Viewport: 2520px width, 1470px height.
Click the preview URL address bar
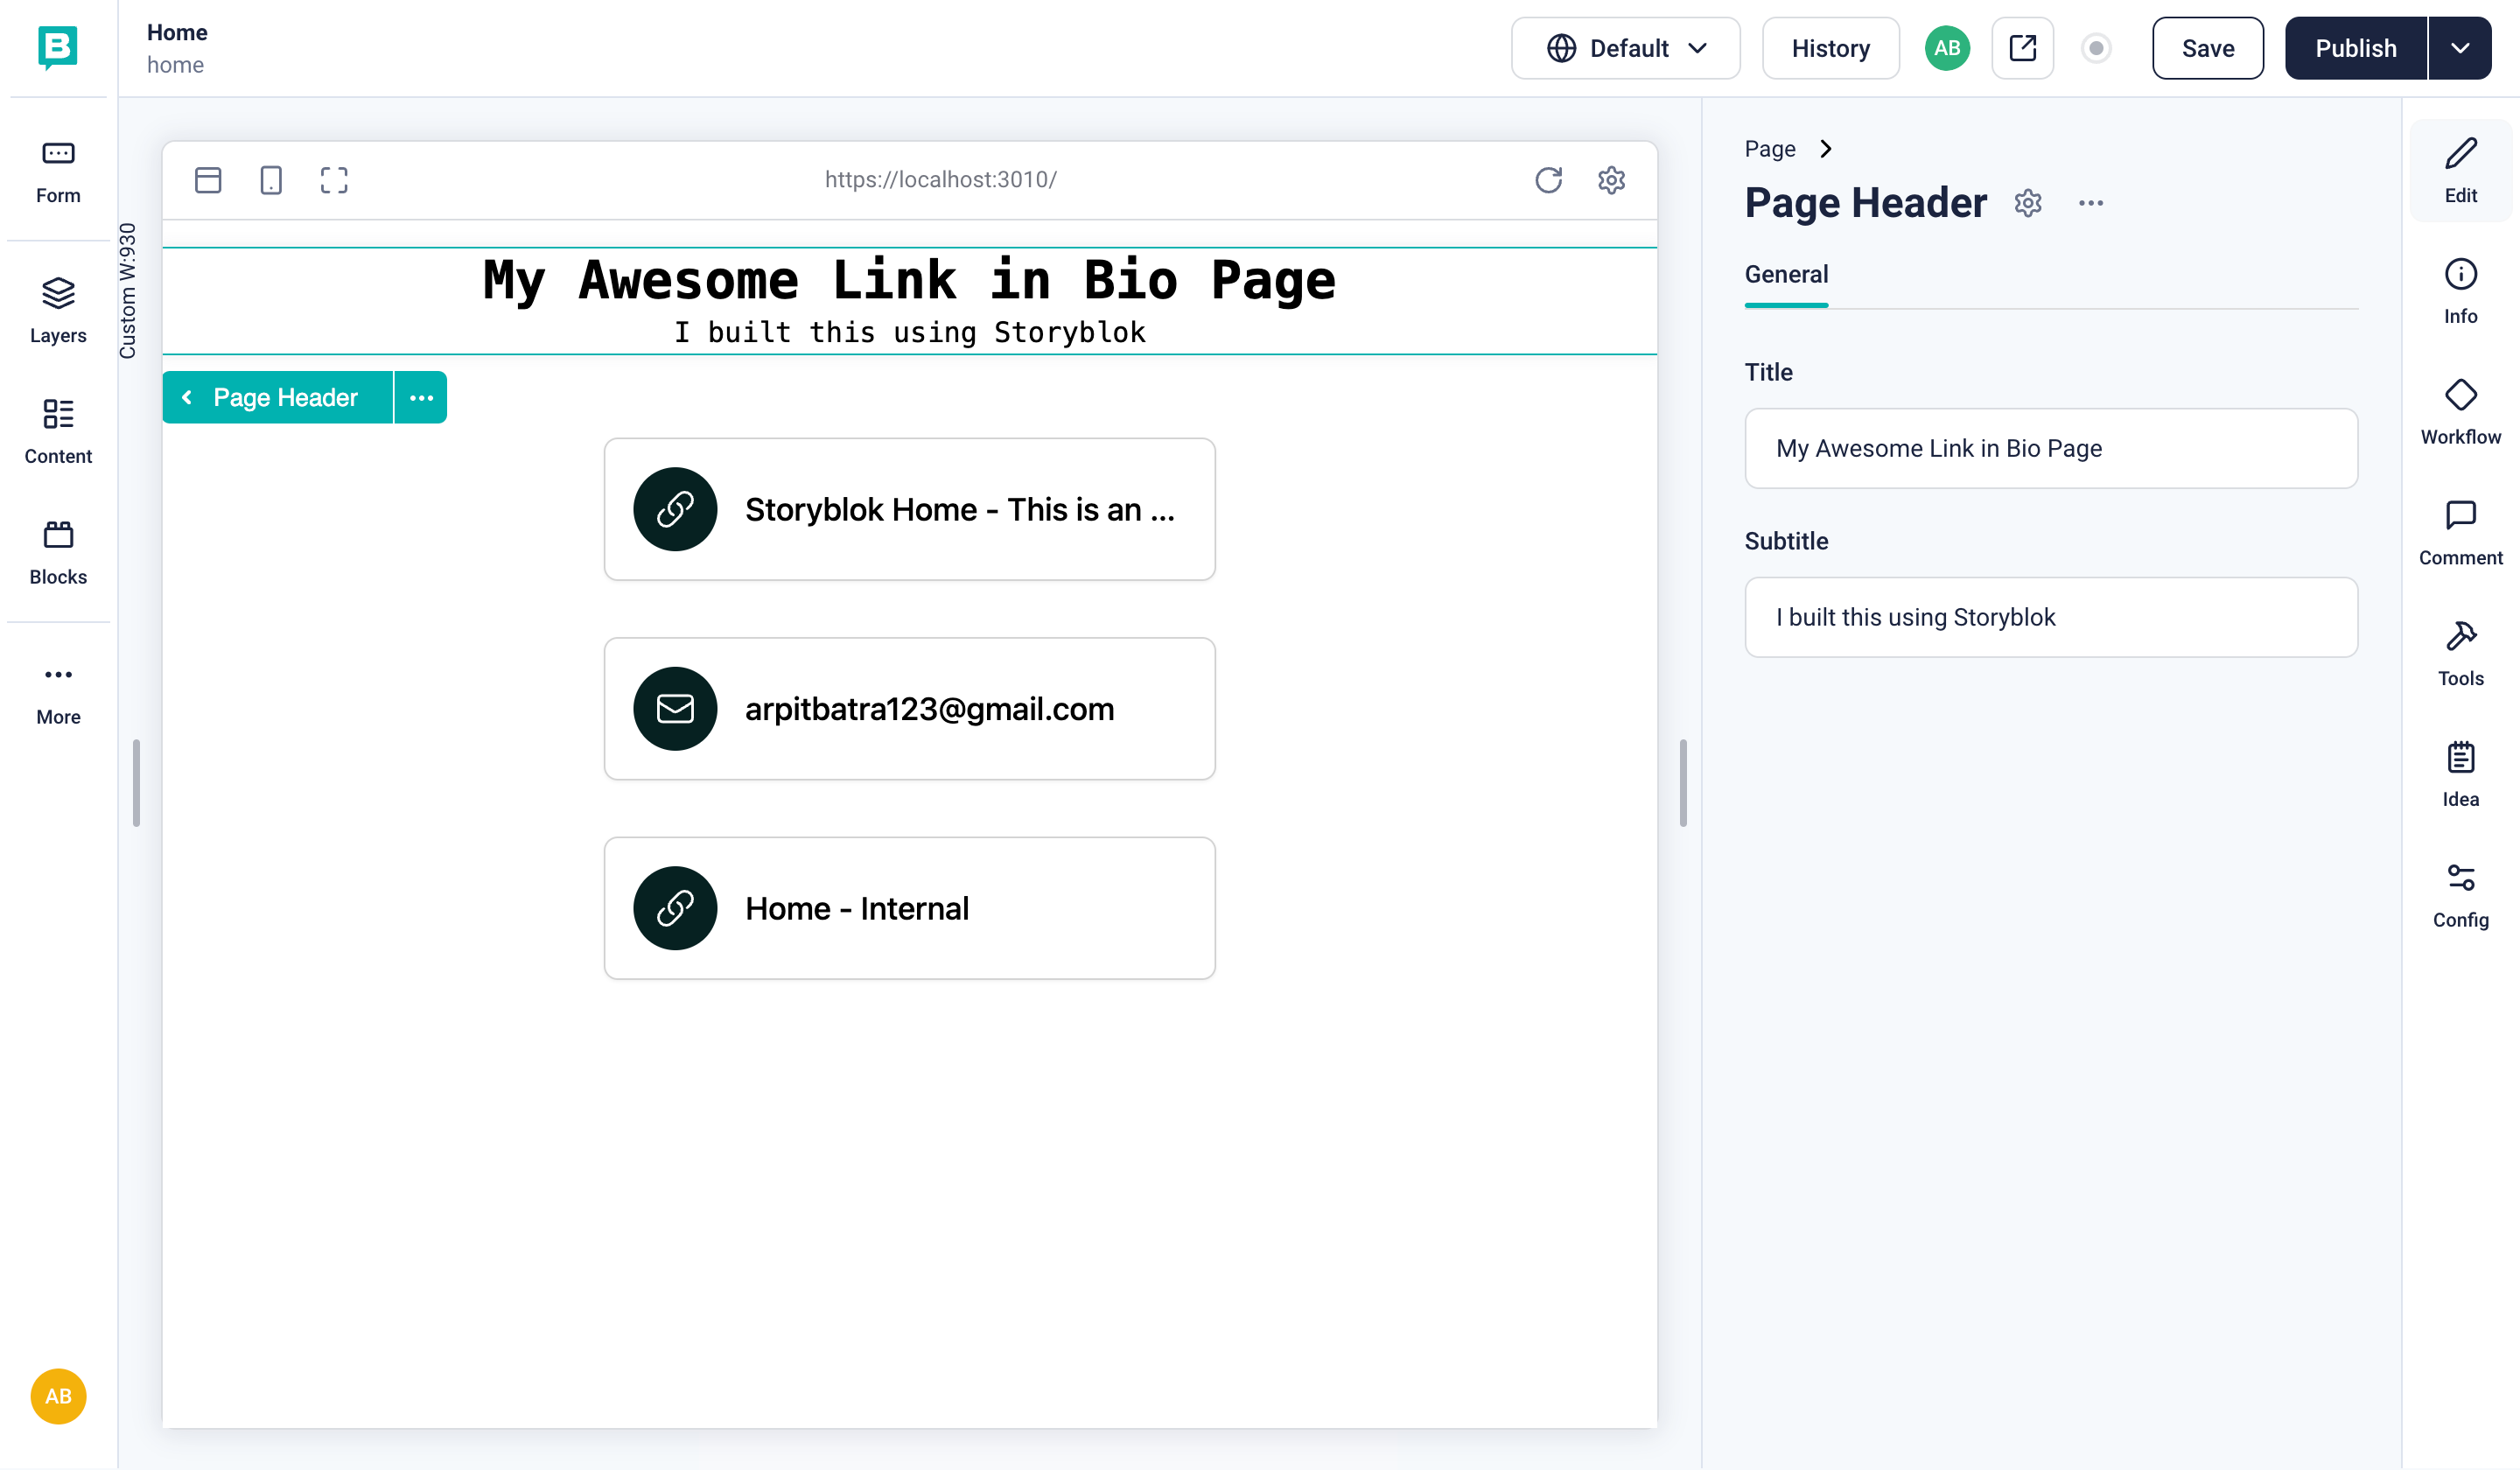click(940, 180)
